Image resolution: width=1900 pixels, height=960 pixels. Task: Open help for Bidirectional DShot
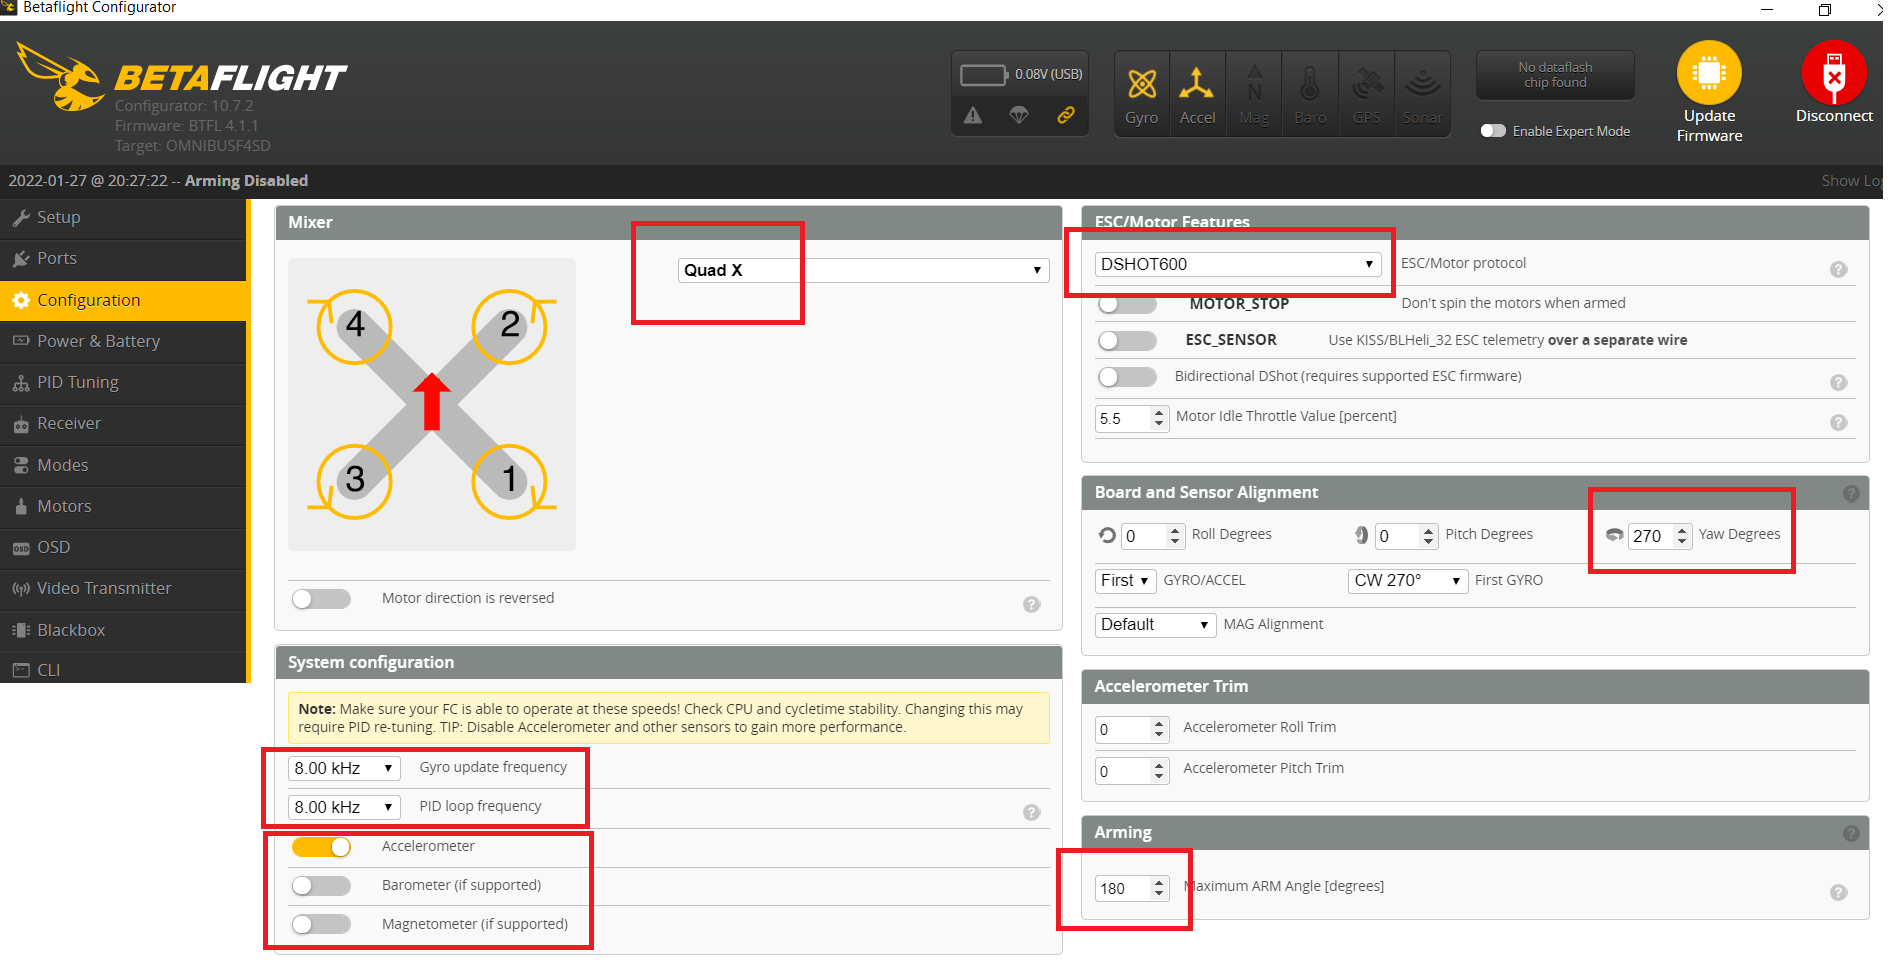1838,382
